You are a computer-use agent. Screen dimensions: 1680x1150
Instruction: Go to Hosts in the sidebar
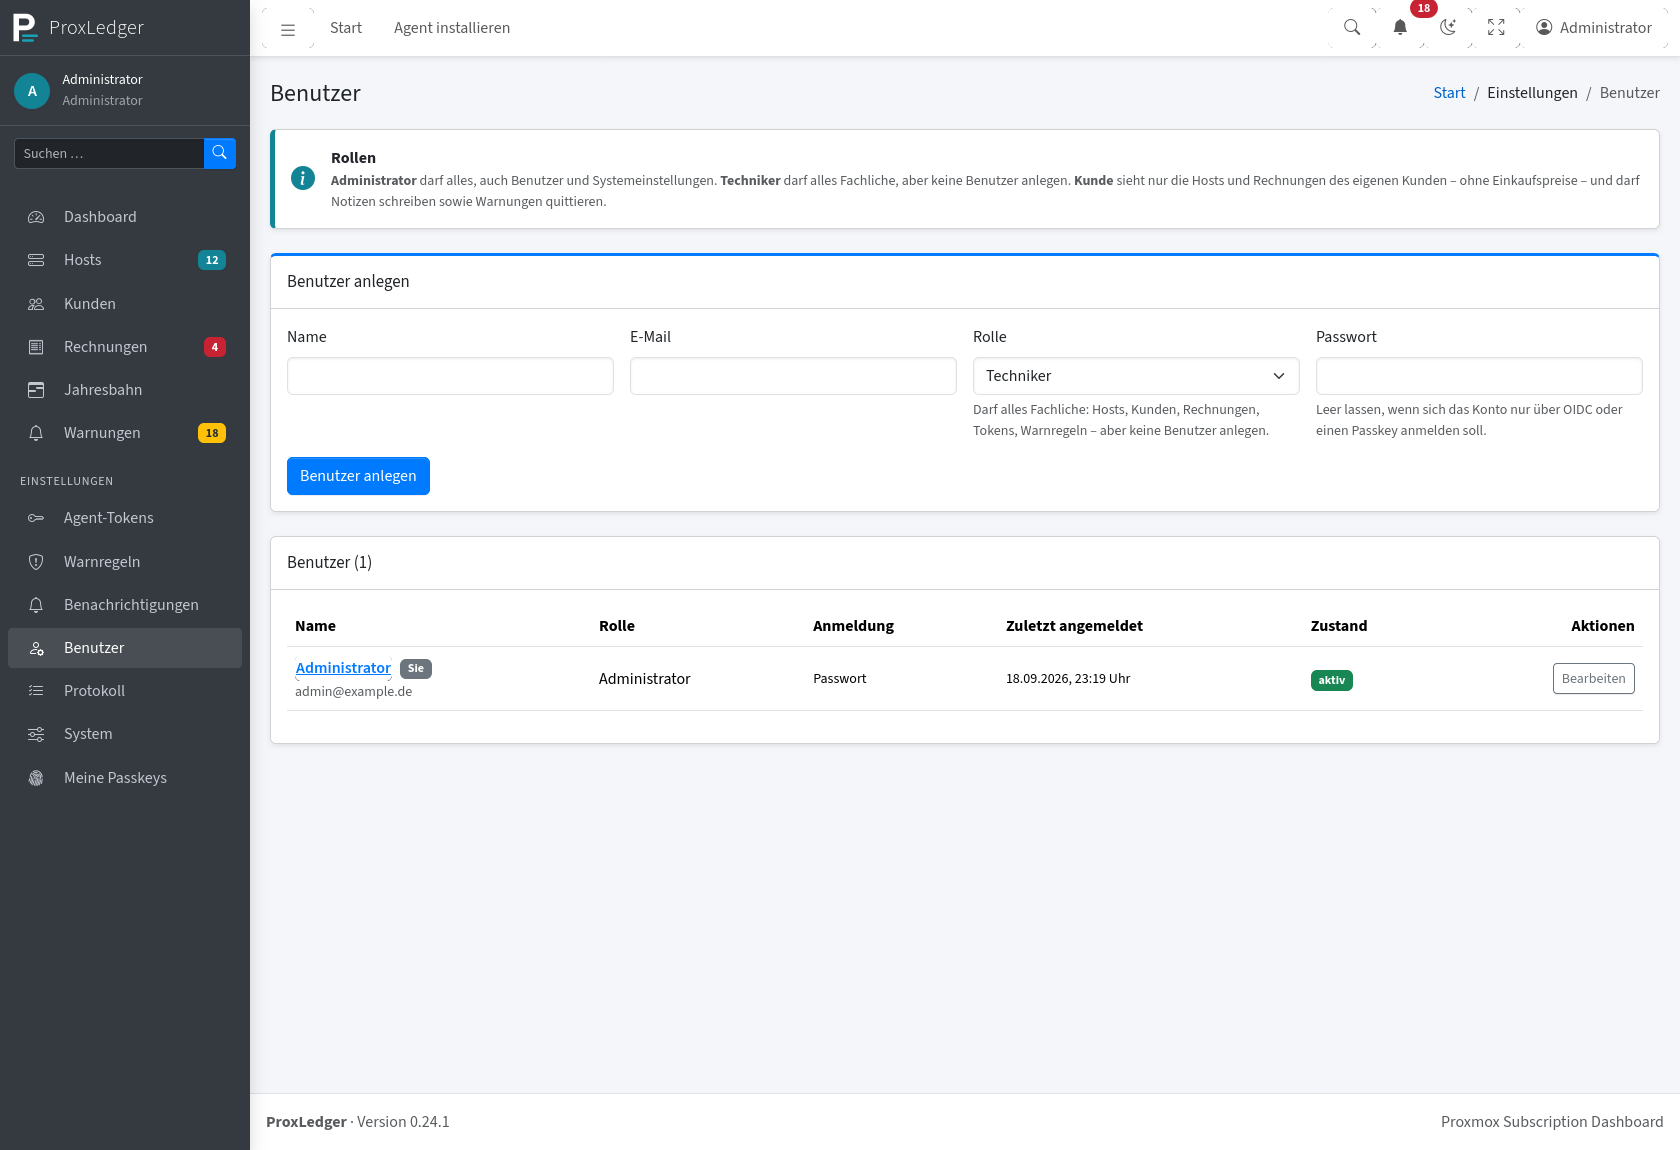coord(125,260)
